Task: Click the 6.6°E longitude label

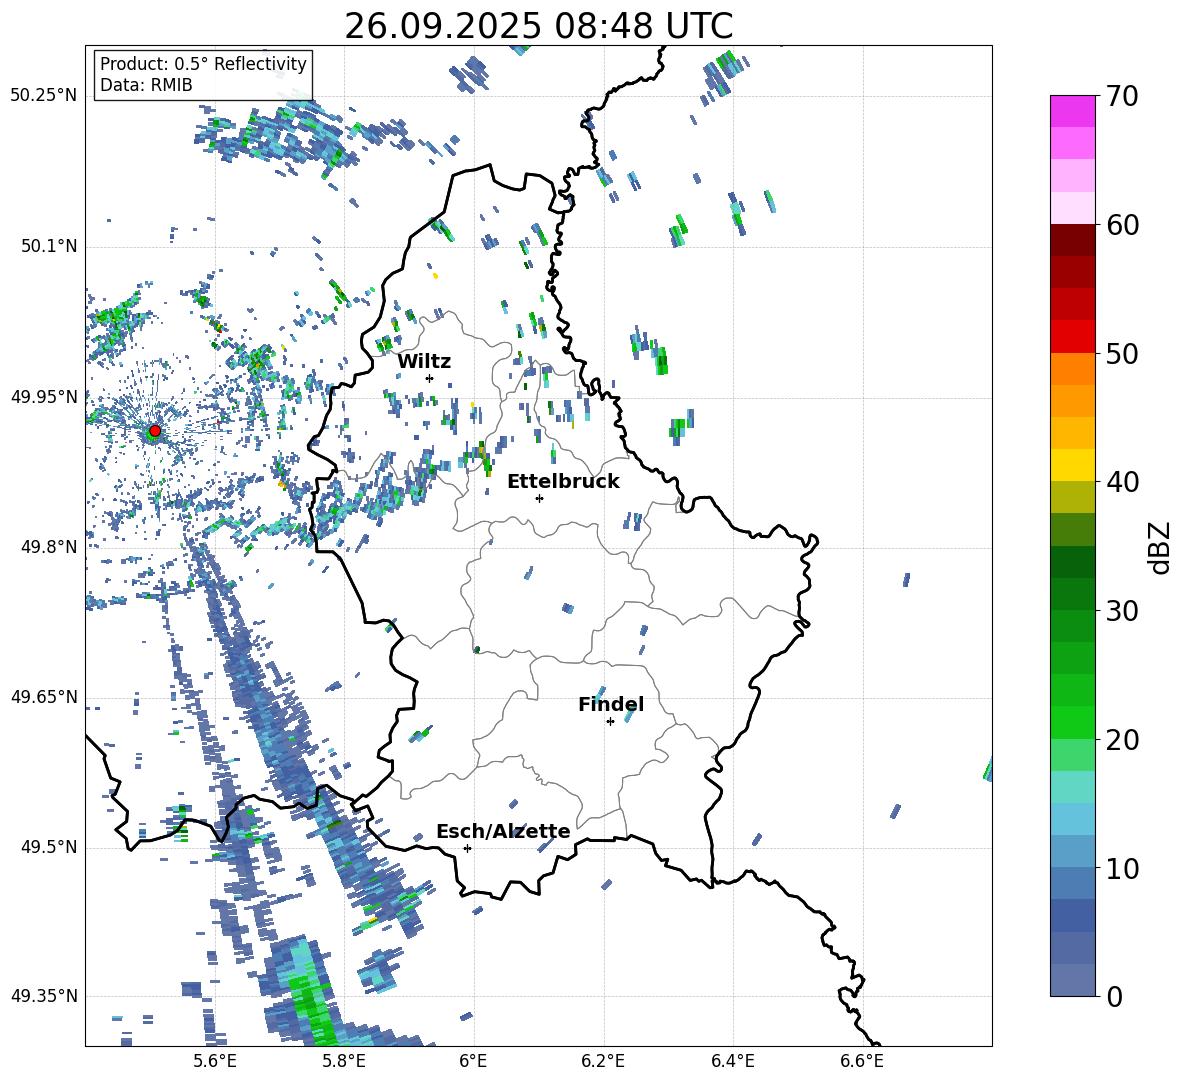Action: tap(862, 1061)
